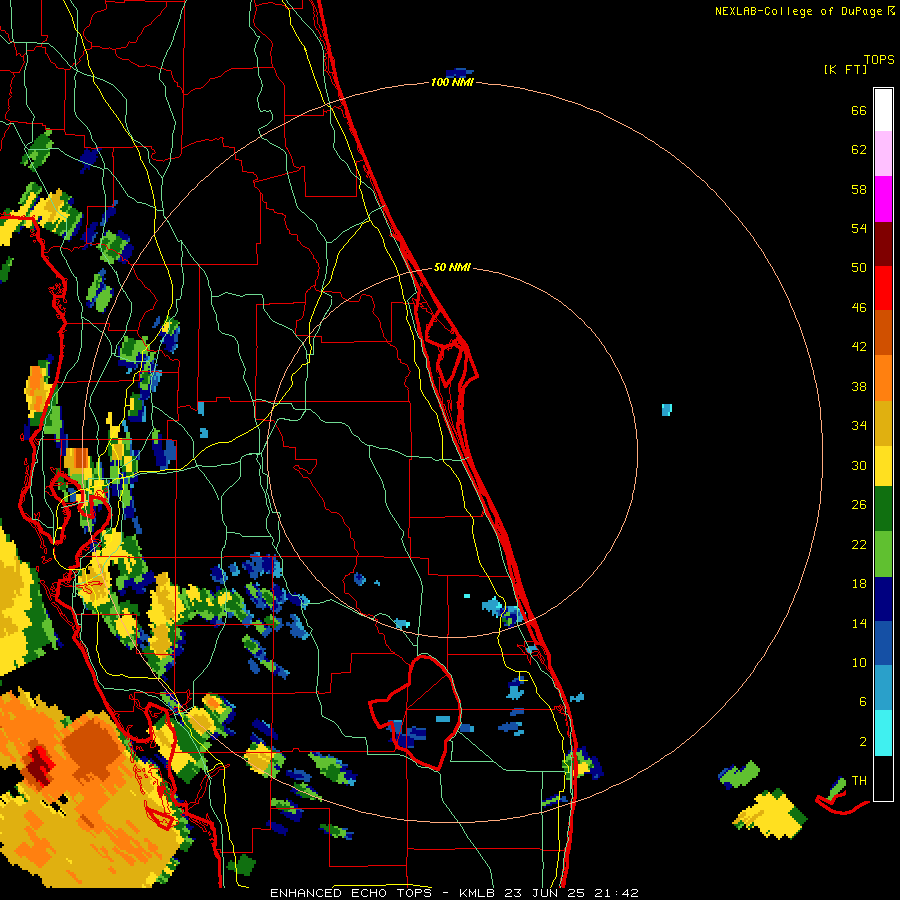Viewport: 900px width, 900px height.
Task: Click the ENHANCED ECHO TOPS caption at bottom
Action: tap(454, 893)
